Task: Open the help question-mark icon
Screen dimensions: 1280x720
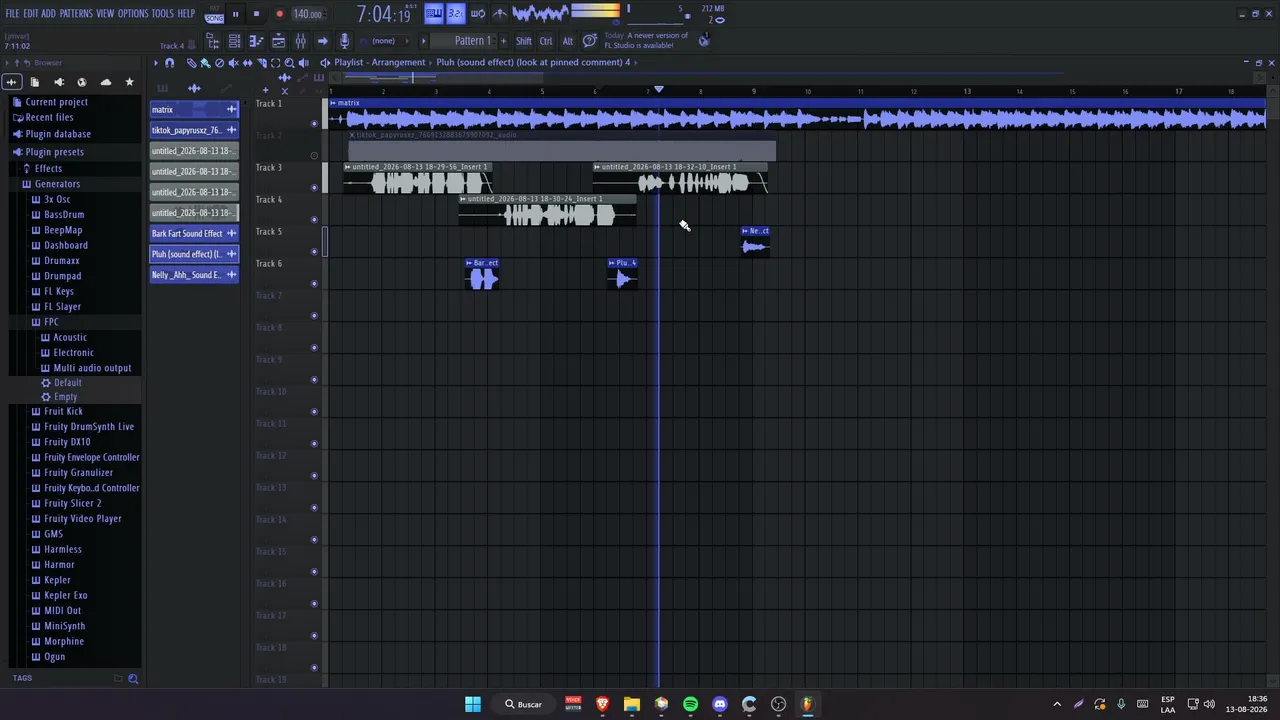Action: [589, 41]
